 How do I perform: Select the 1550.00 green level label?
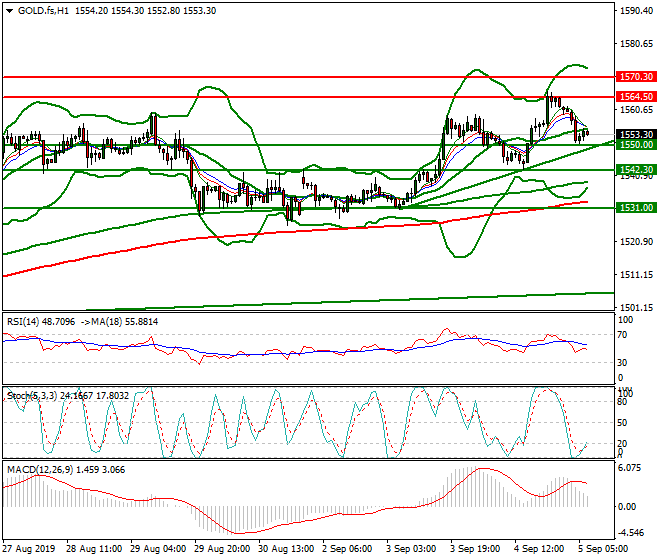[636, 145]
